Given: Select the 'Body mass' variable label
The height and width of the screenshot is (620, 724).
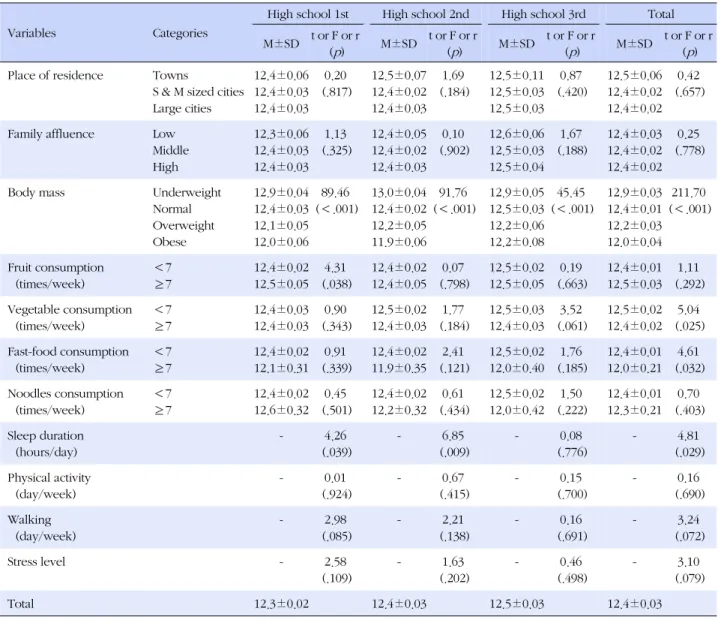Looking at the screenshot, I should point(36,193).
